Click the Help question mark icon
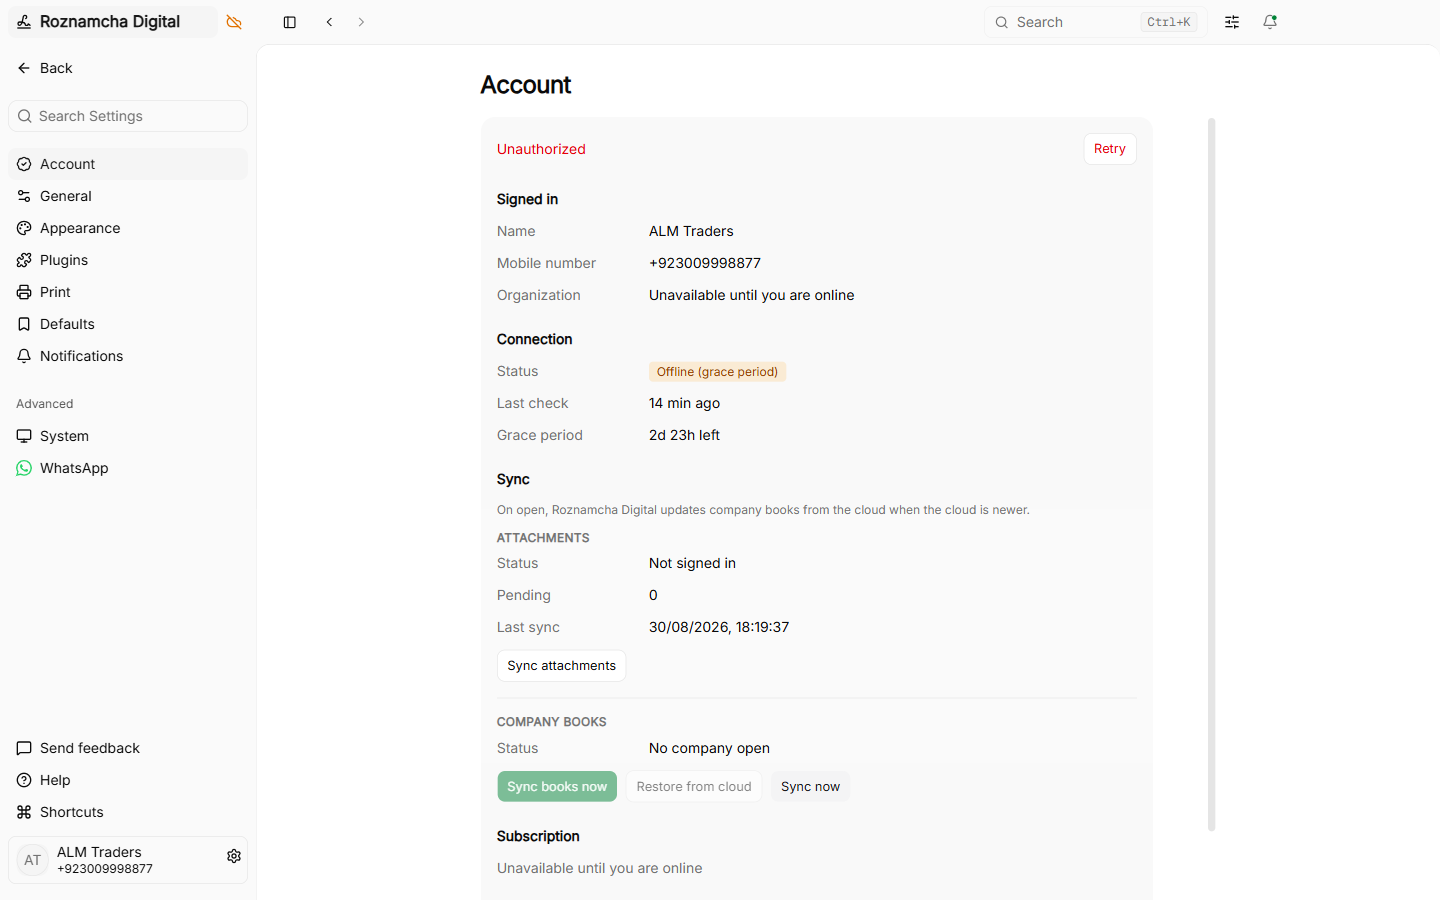The image size is (1440, 900). 24,780
